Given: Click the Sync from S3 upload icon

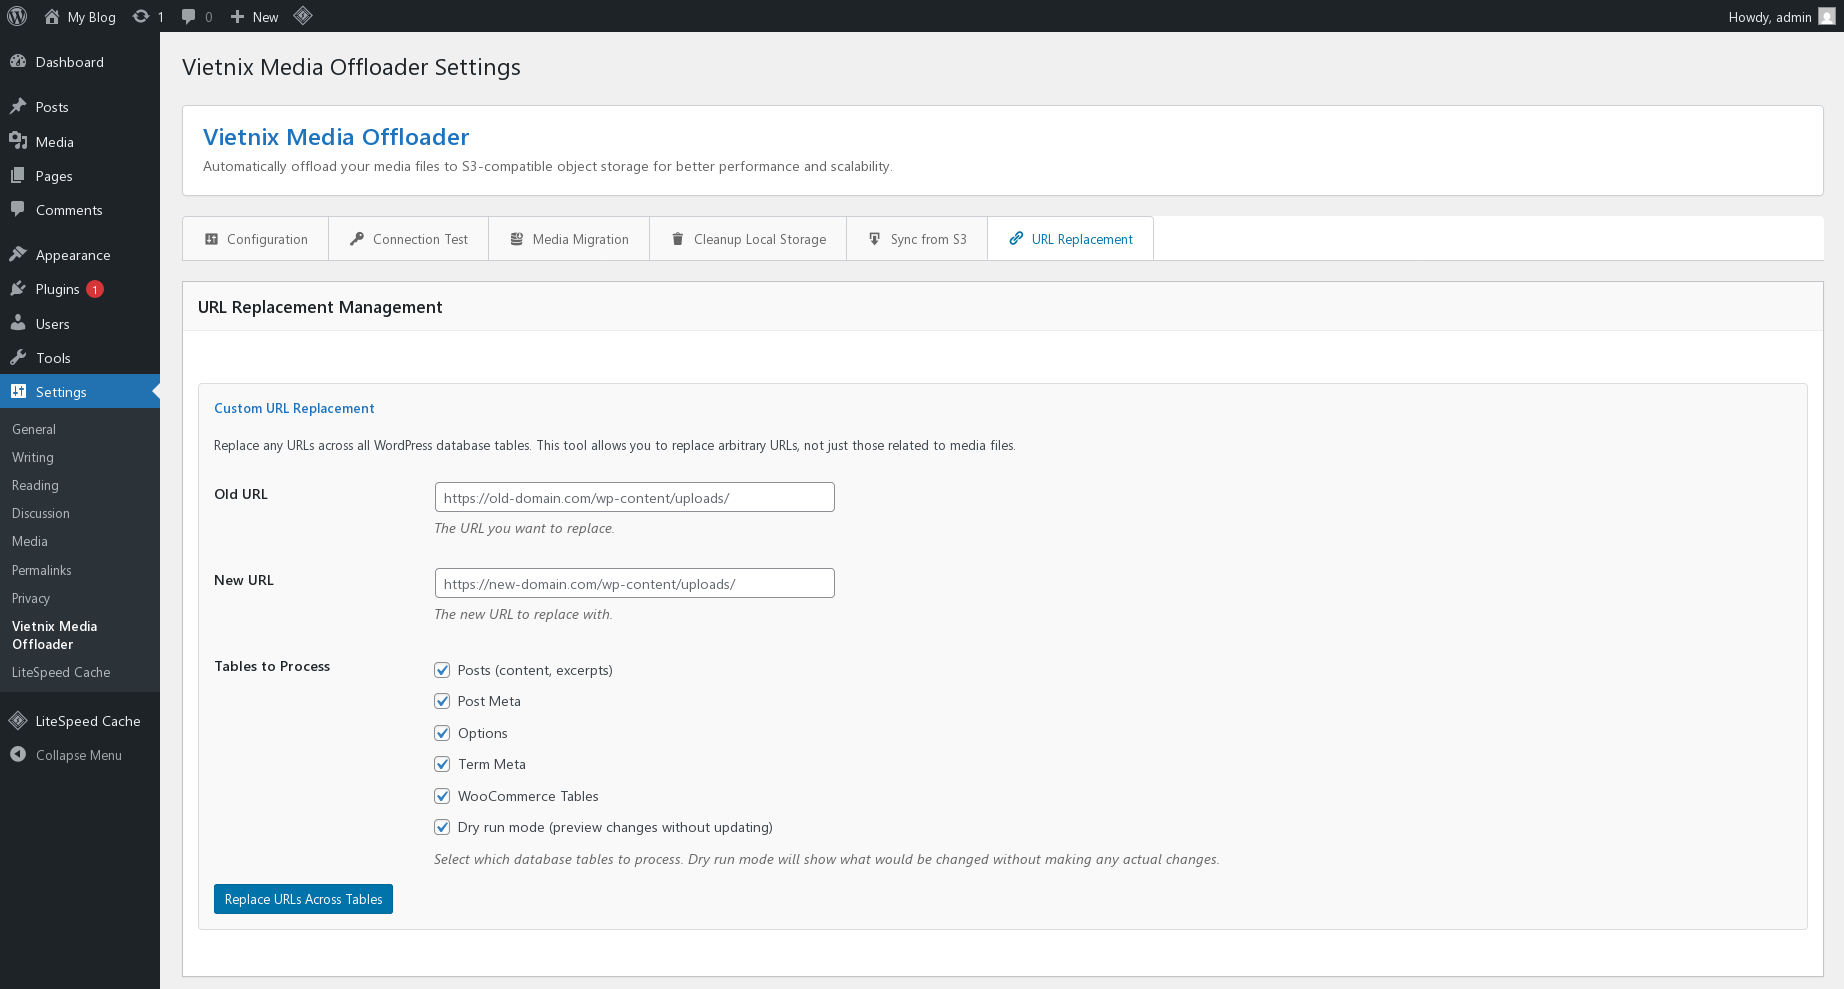Looking at the screenshot, I should tap(872, 238).
